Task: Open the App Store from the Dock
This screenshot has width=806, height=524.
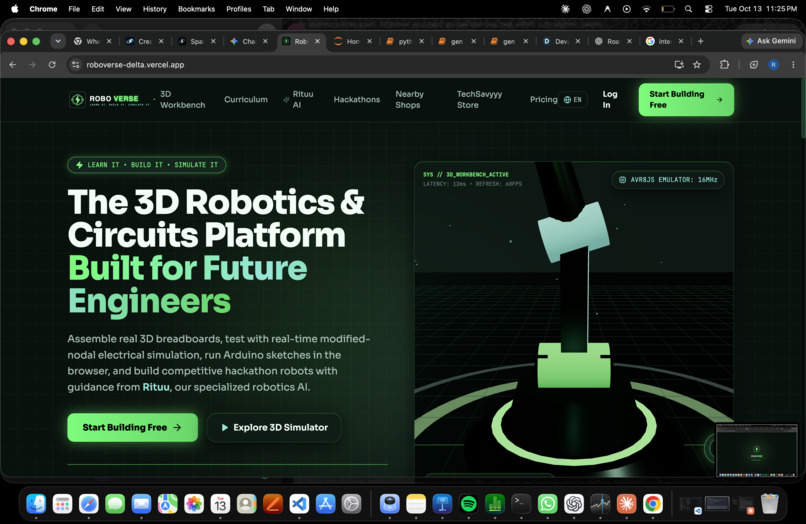Action: pyautogui.click(x=325, y=504)
